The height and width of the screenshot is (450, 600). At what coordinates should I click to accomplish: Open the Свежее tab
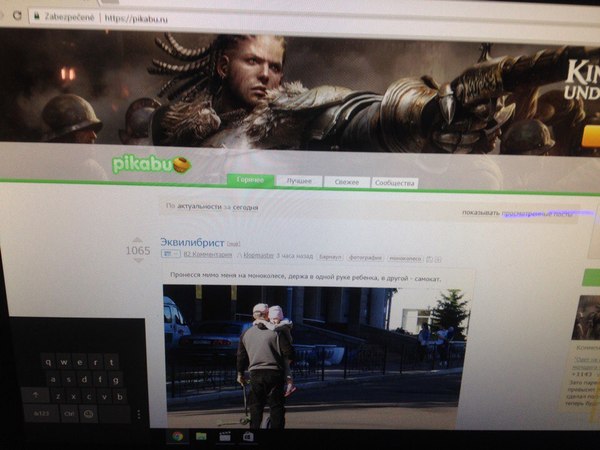tap(345, 183)
